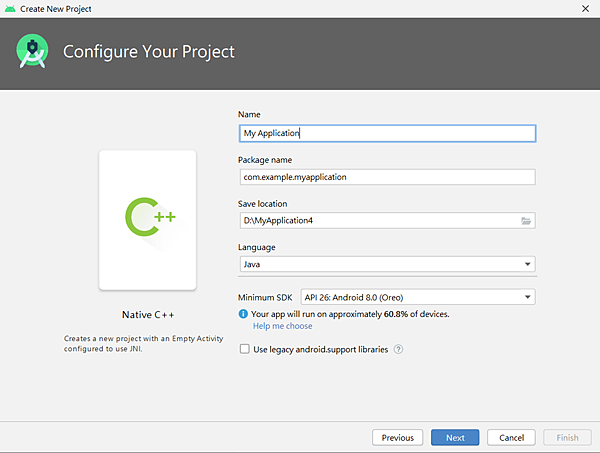Enable the legacy android.support libraries checkbox

tap(245, 349)
